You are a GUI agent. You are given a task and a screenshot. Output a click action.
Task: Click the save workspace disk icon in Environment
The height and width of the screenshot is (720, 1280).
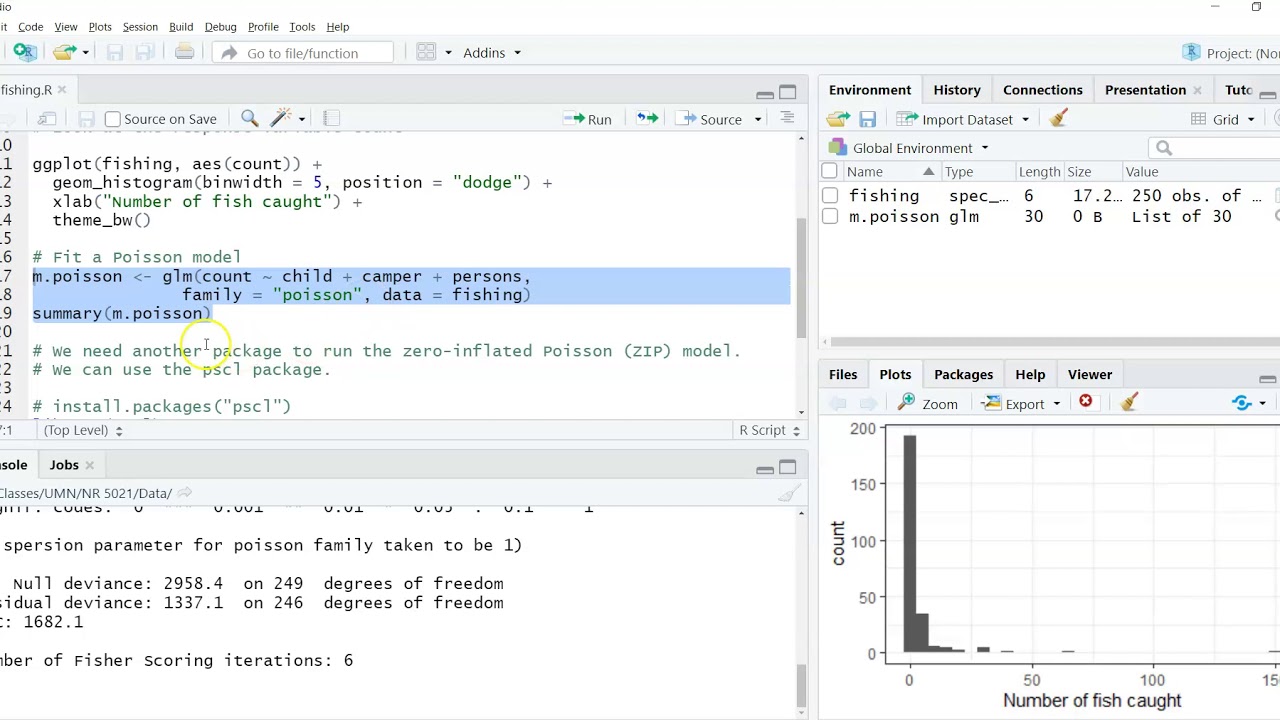[867, 119]
